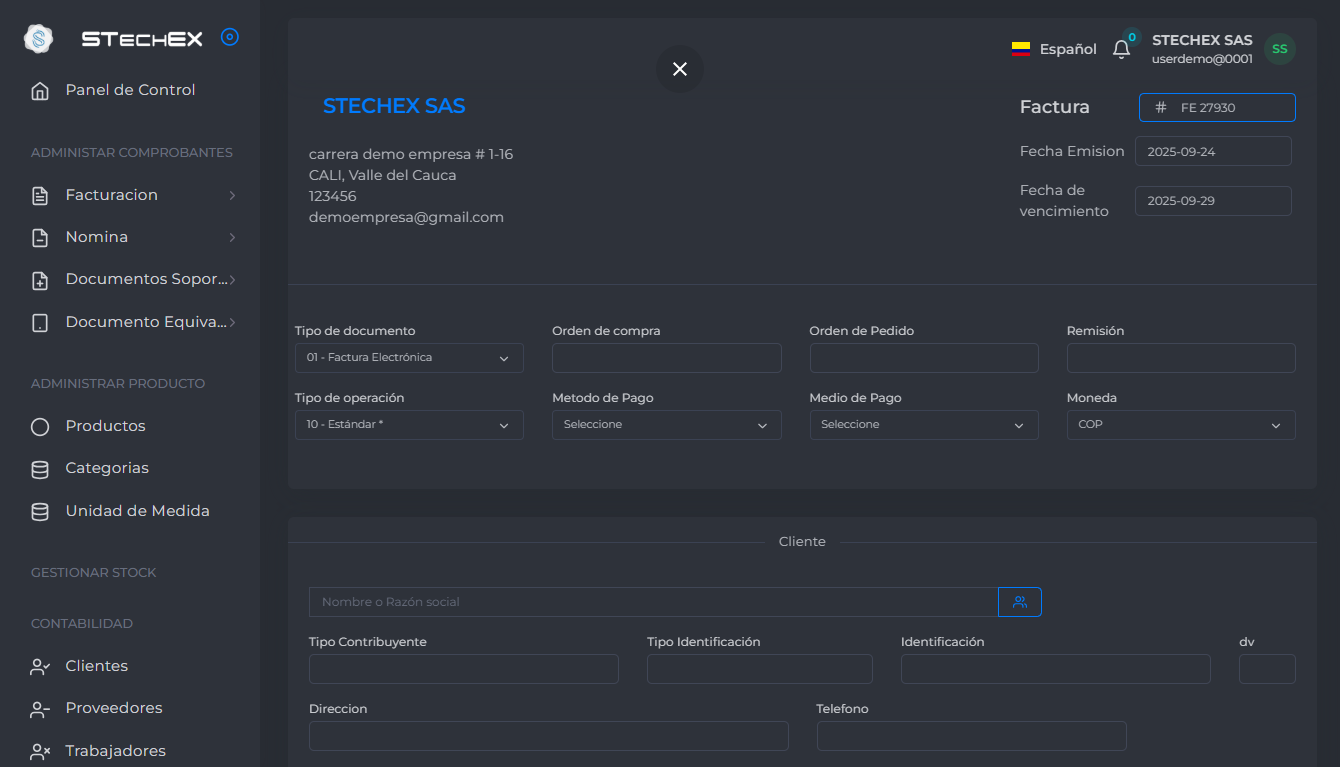Viewport: 1340px width, 767px height.
Task: Click the SS user avatar
Action: [1279, 49]
